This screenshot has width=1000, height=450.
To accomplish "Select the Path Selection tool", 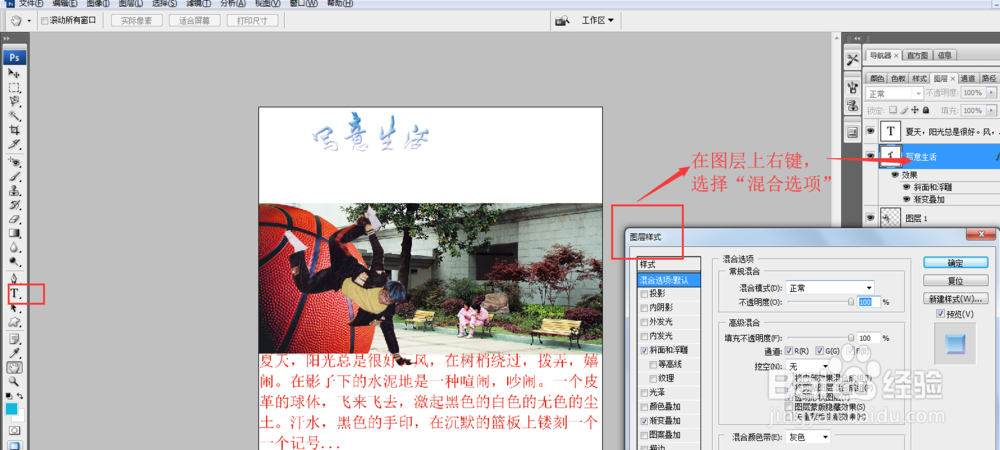I will [14, 308].
